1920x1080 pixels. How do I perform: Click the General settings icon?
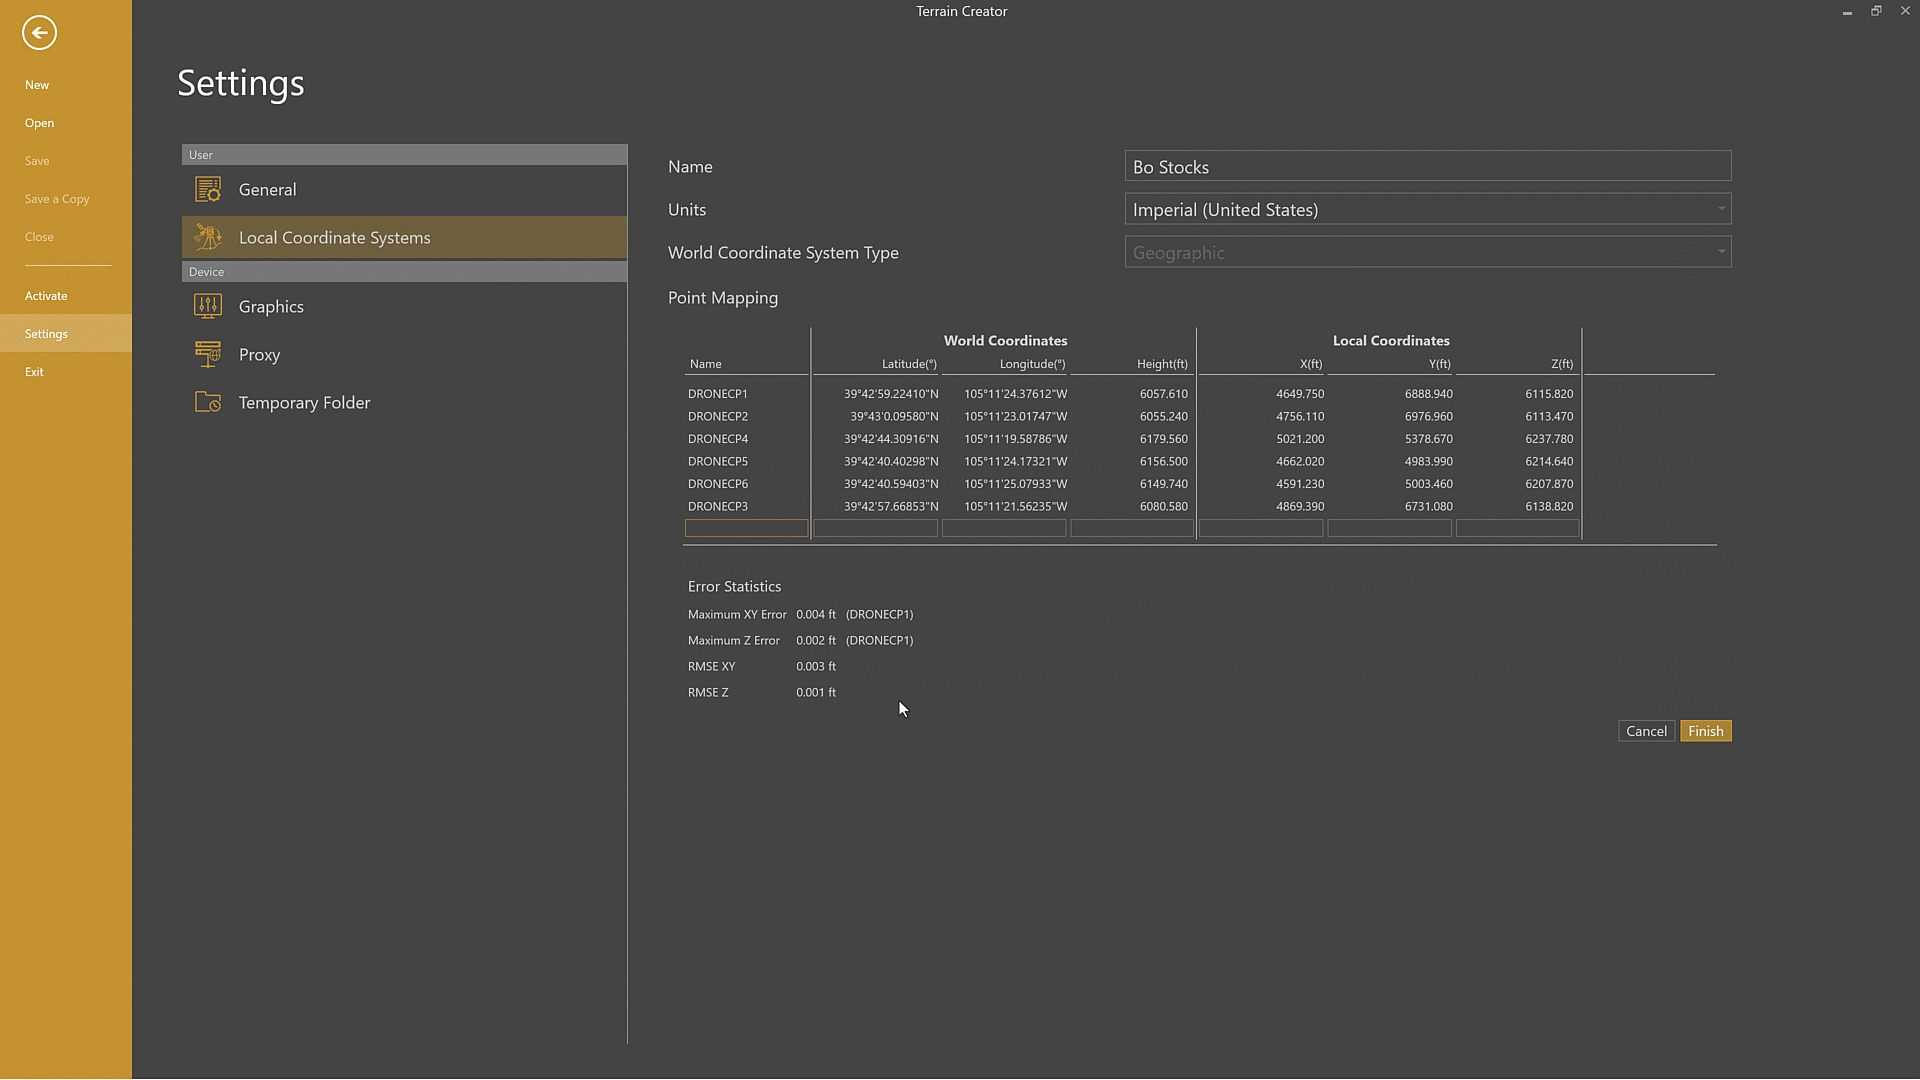(x=208, y=189)
